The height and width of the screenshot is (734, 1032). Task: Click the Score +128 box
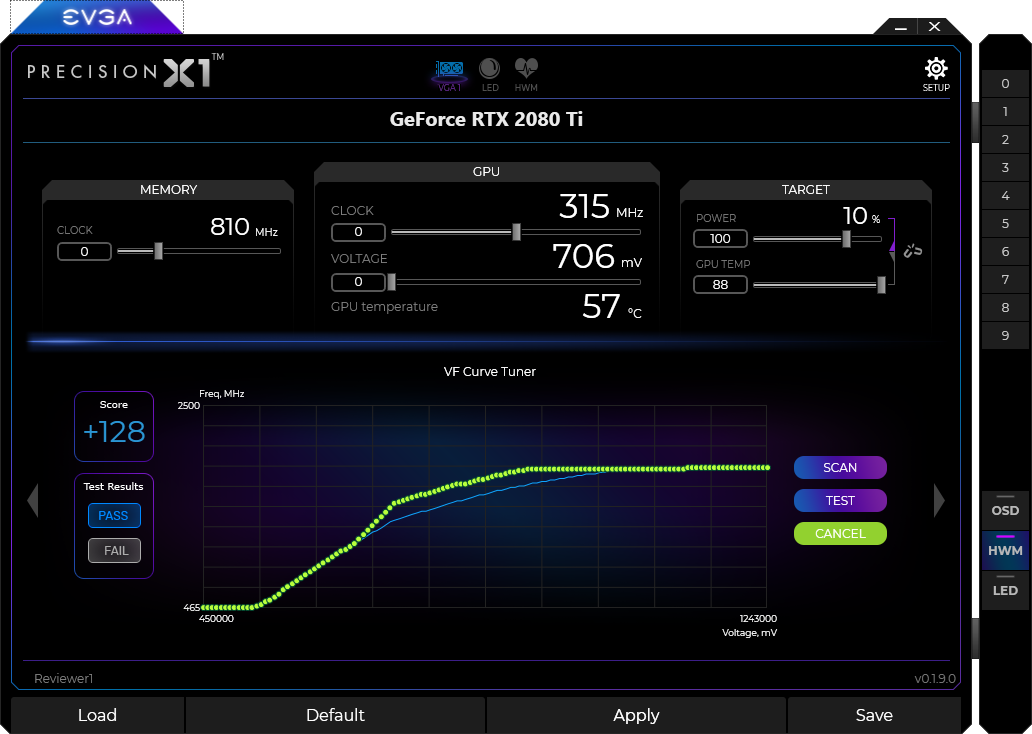(x=114, y=427)
